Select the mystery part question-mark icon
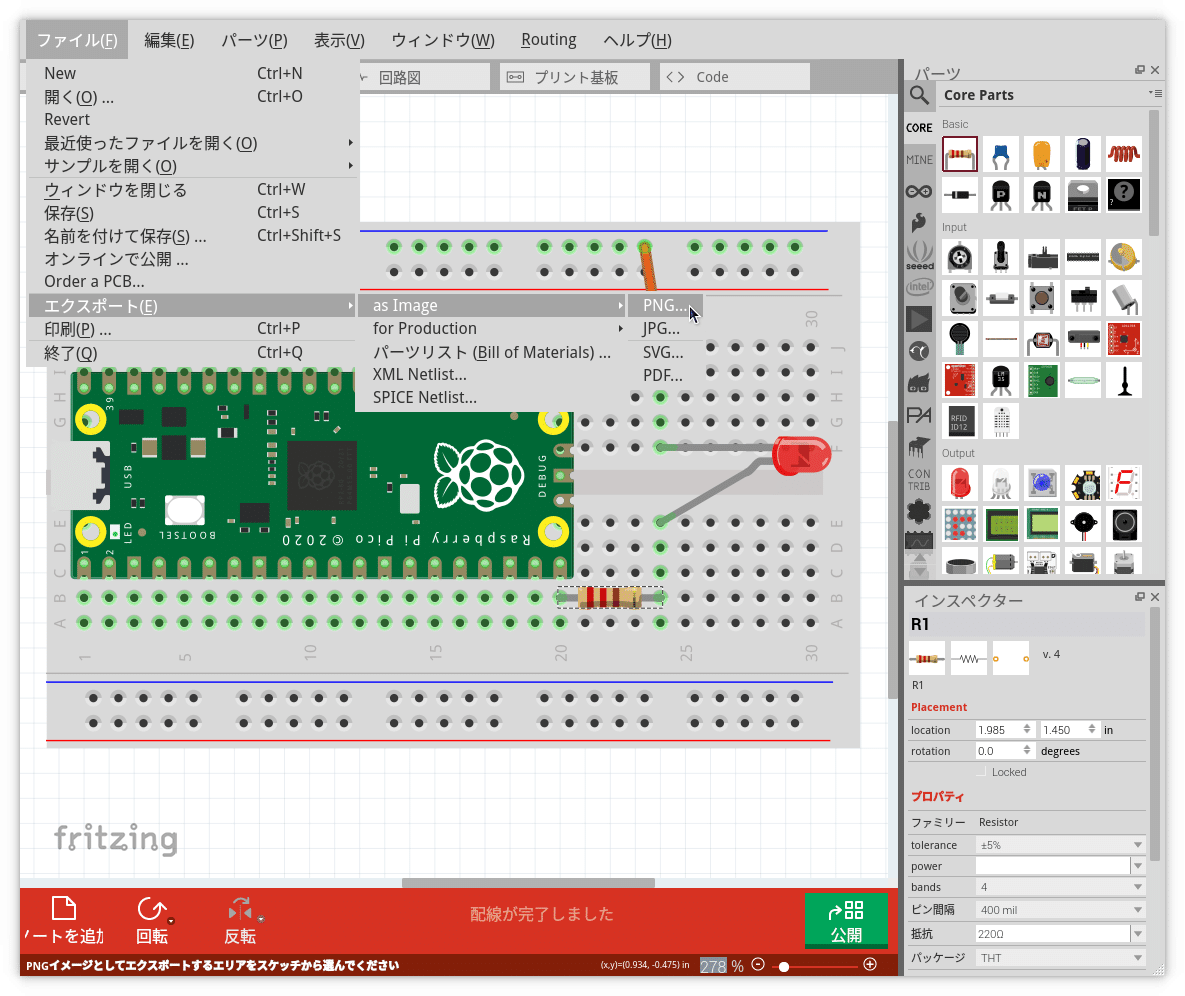The height and width of the screenshot is (996, 1185). [x=1124, y=195]
